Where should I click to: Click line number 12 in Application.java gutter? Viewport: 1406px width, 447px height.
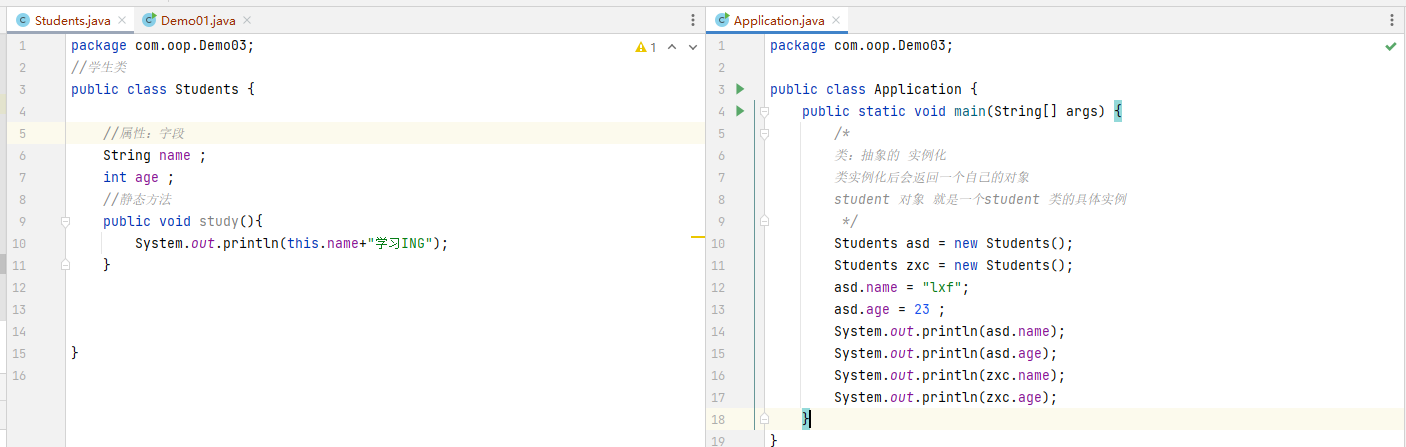[720, 287]
